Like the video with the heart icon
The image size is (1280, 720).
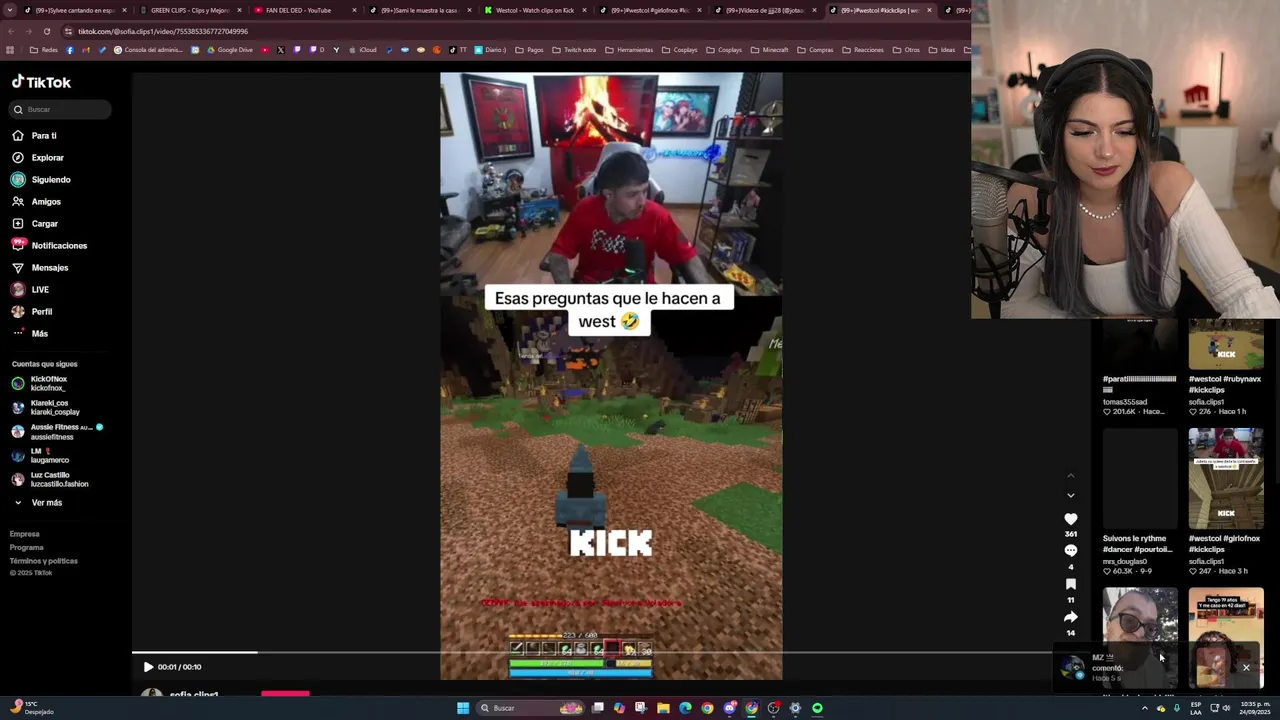(x=1071, y=519)
